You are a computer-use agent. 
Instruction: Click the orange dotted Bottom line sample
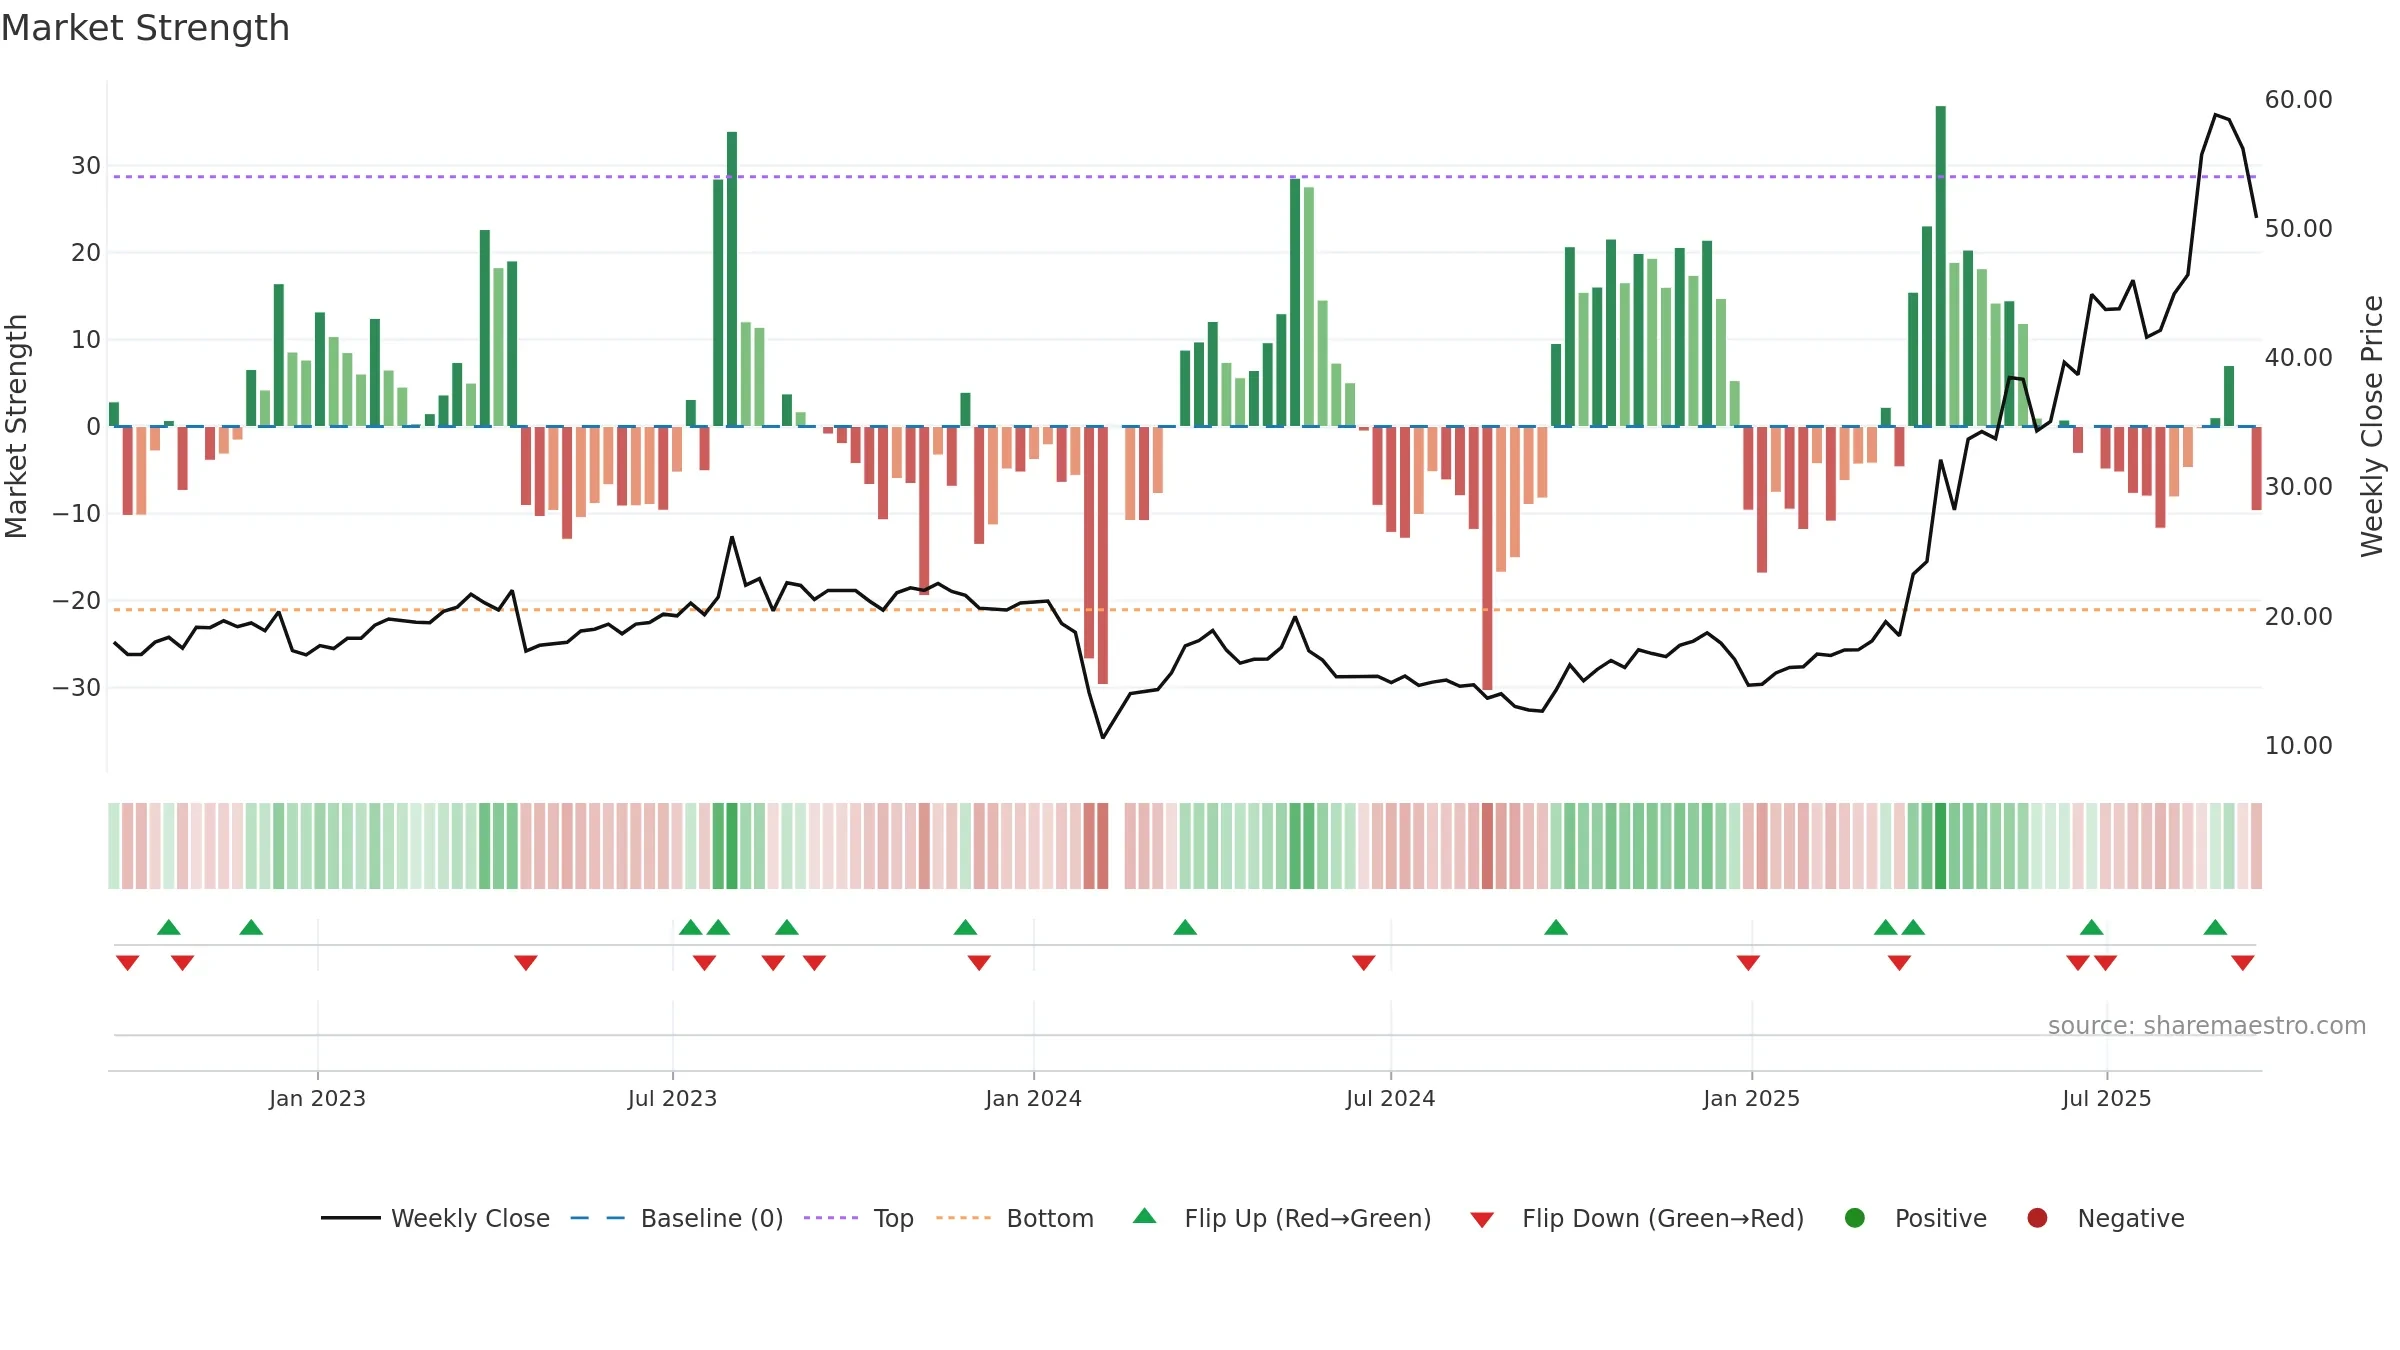click(963, 1218)
